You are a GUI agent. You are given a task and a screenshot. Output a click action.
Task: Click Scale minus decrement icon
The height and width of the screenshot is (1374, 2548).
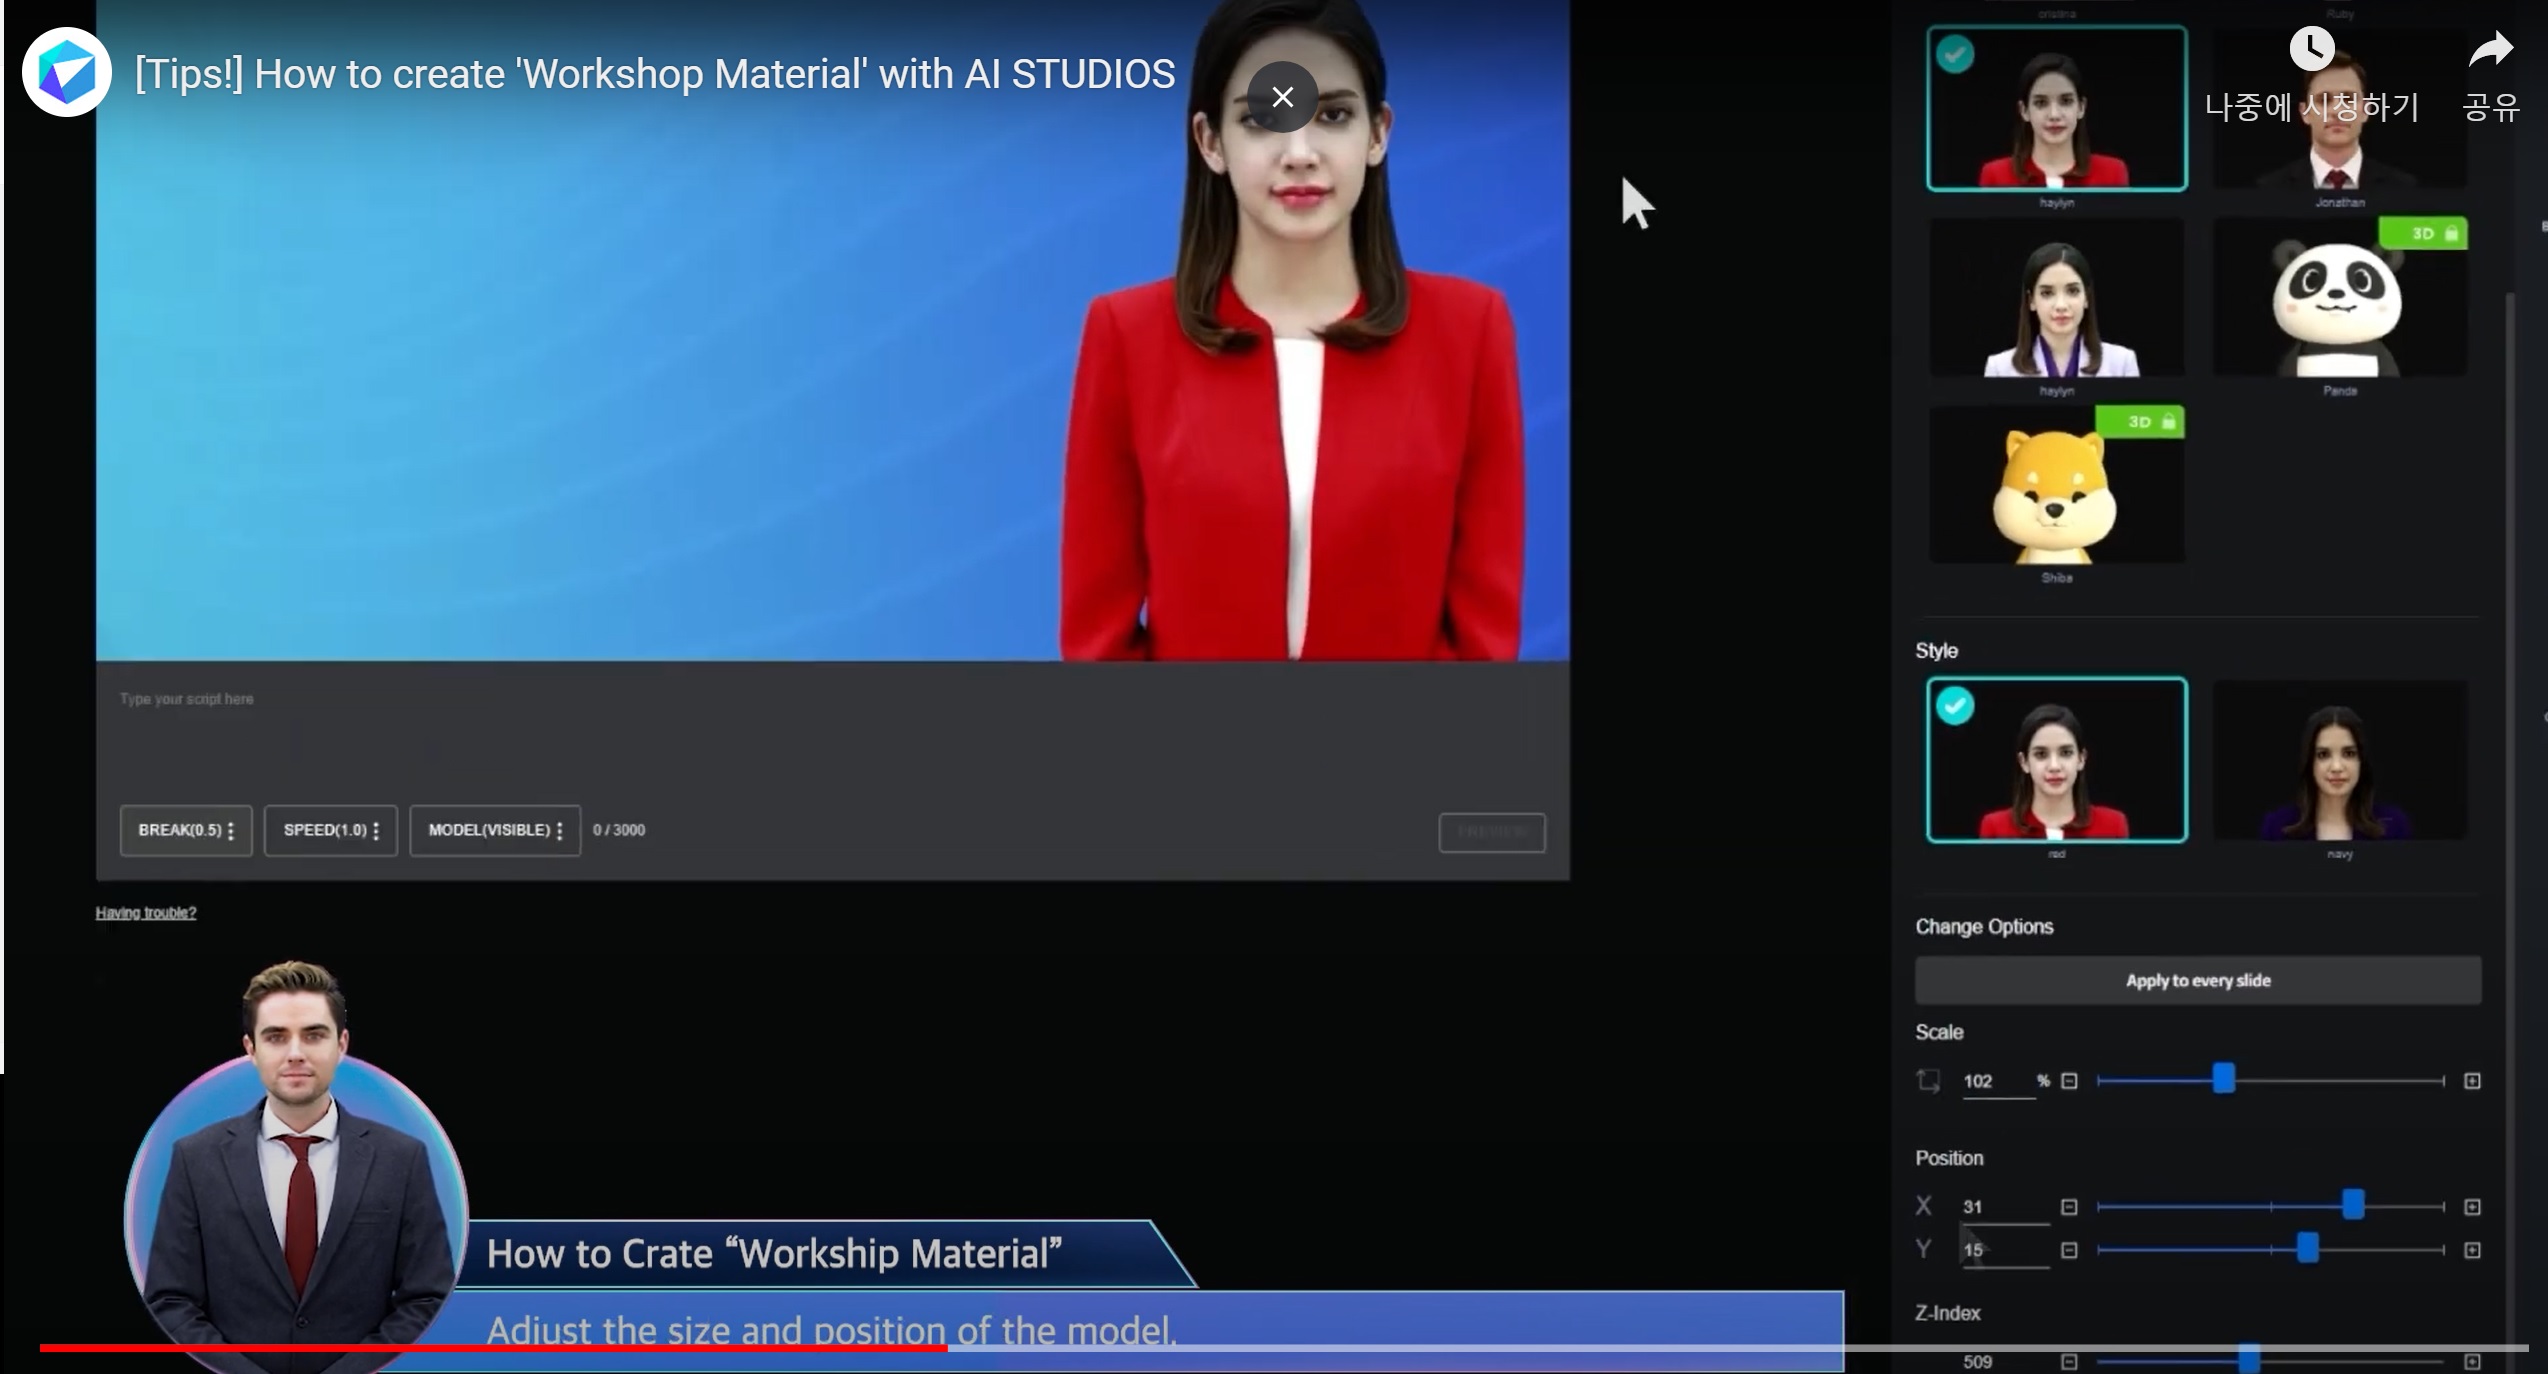pyautogui.click(x=2069, y=1081)
